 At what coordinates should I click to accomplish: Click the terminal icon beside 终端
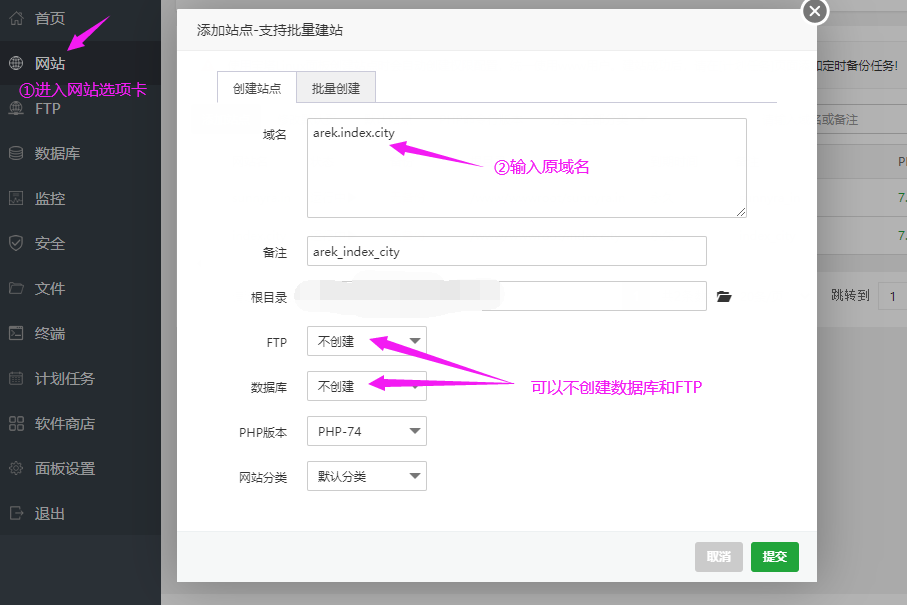(16, 333)
